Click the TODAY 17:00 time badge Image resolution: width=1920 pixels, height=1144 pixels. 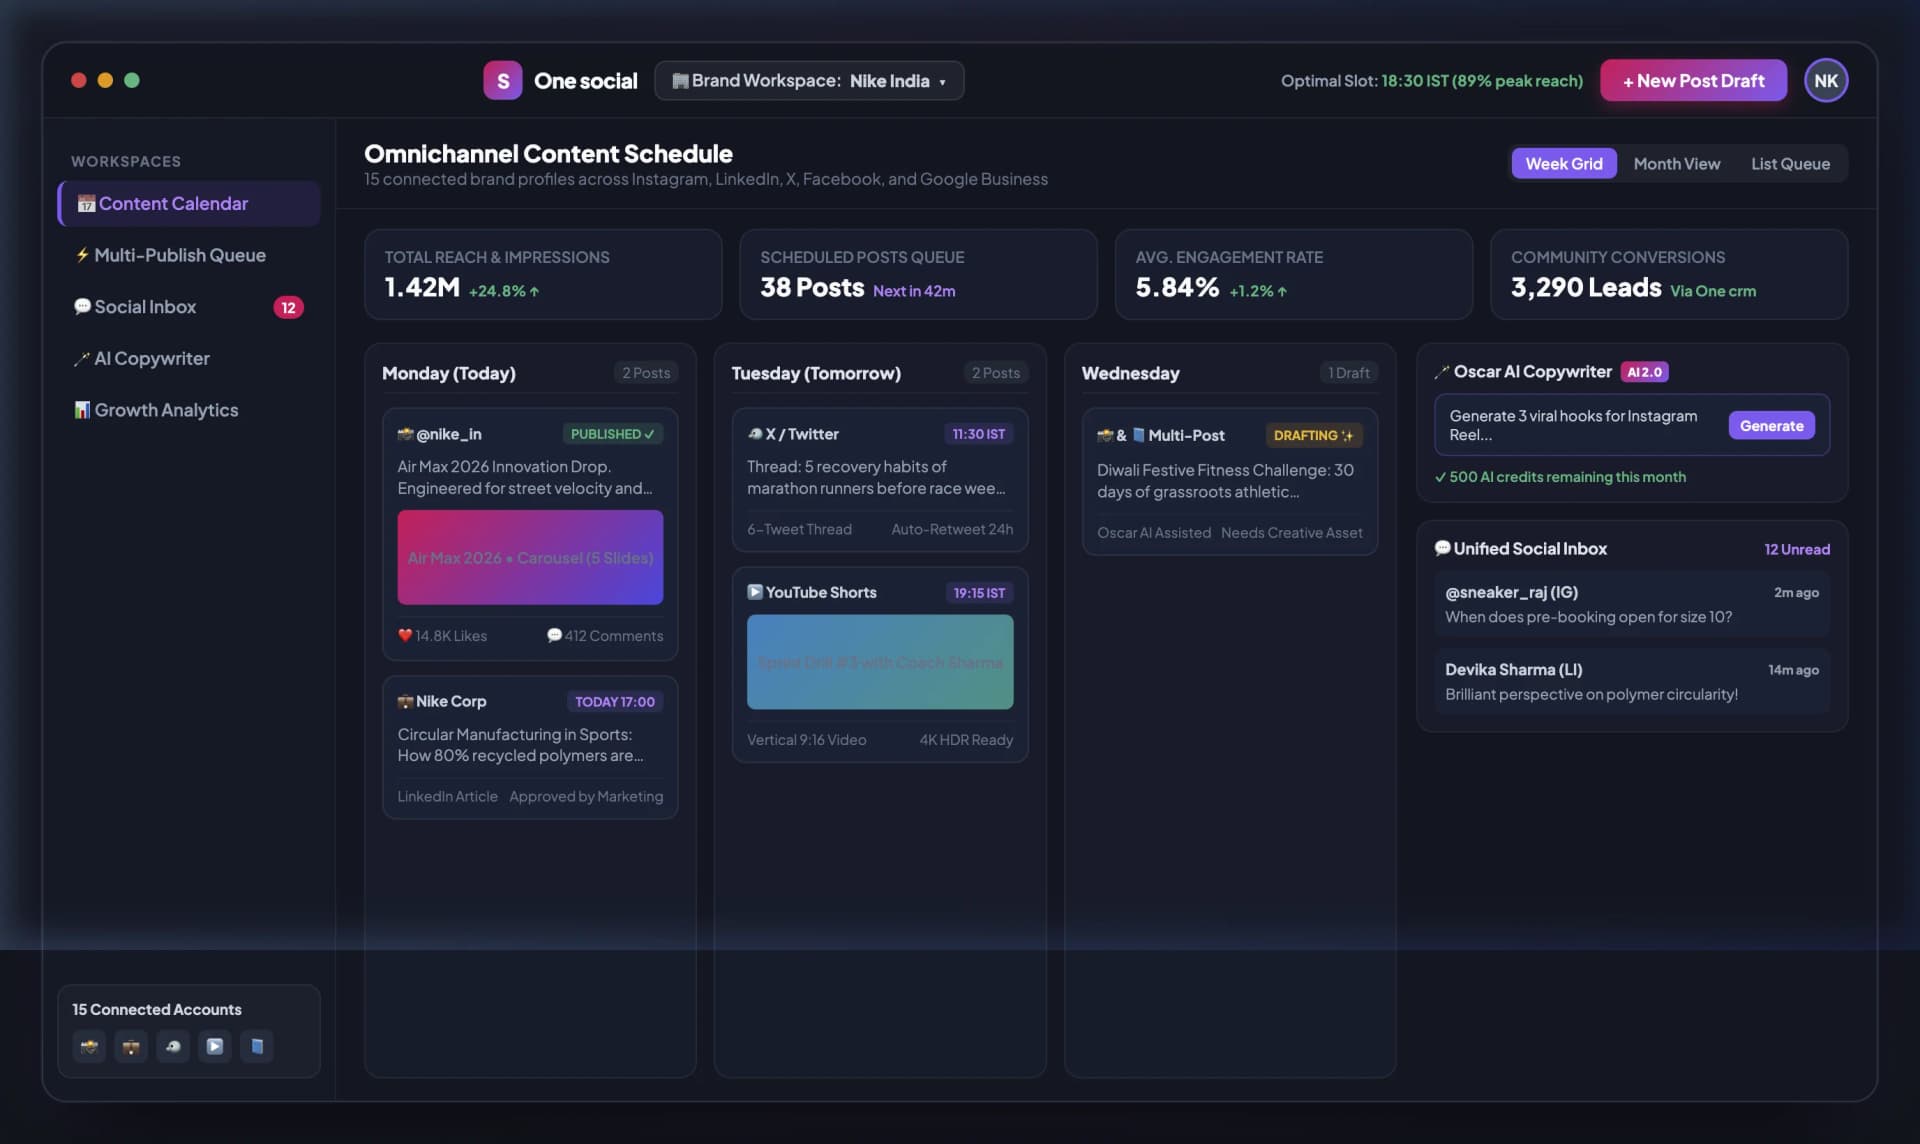615,702
